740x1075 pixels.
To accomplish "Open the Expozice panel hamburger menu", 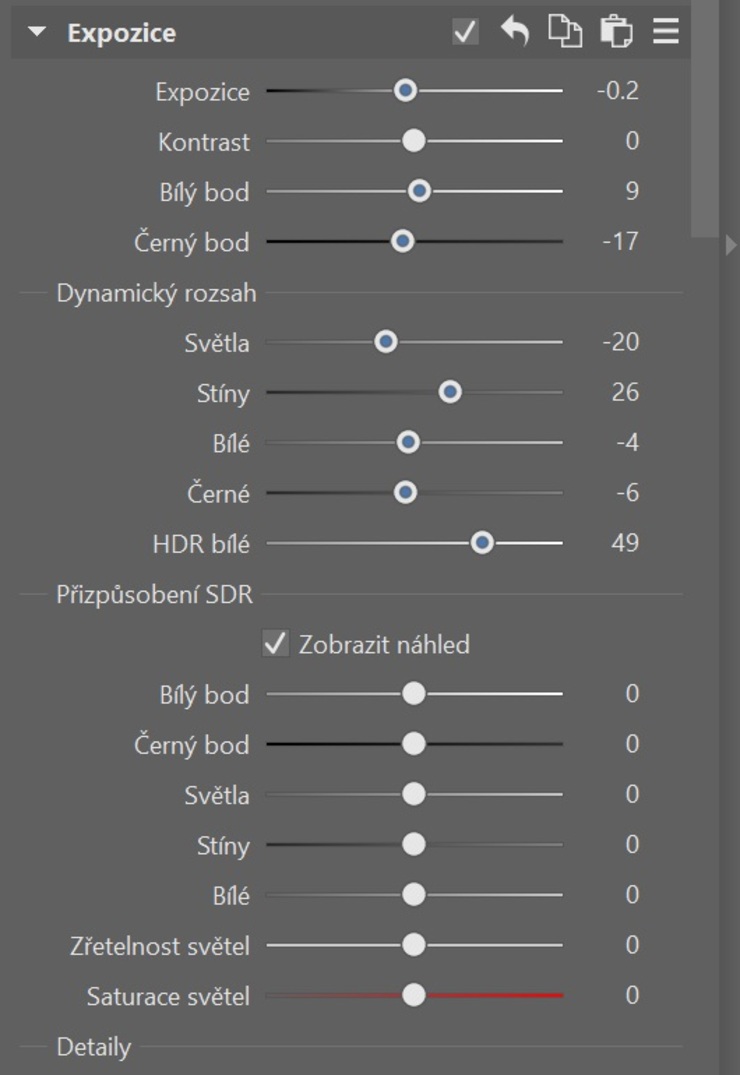I will pyautogui.click(x=666, y=32).
